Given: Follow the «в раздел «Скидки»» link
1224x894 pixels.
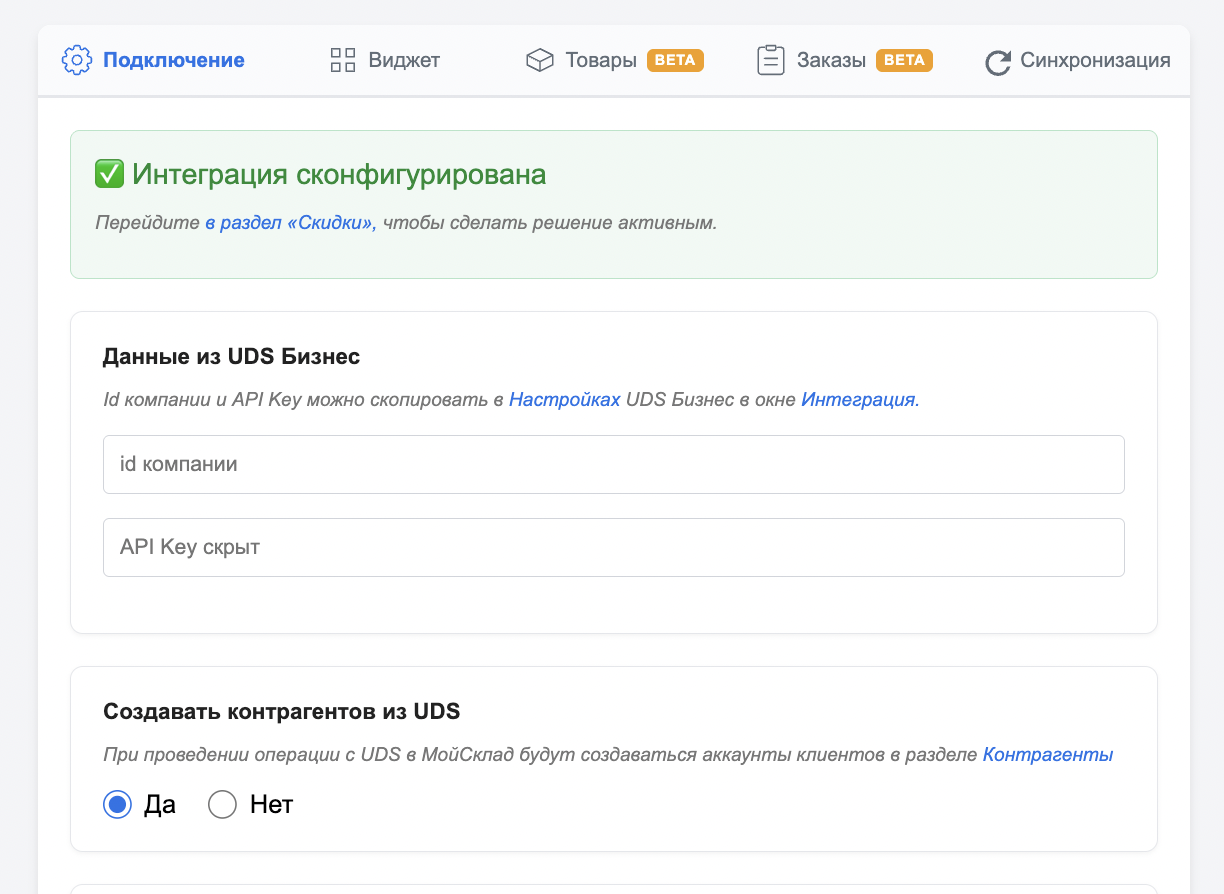Looking at the screenshot, I should click(x=291, y=222).
